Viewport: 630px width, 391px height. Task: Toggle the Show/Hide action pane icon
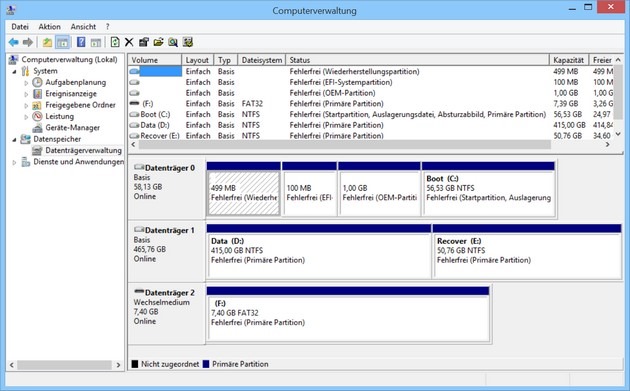click(96, 42)
